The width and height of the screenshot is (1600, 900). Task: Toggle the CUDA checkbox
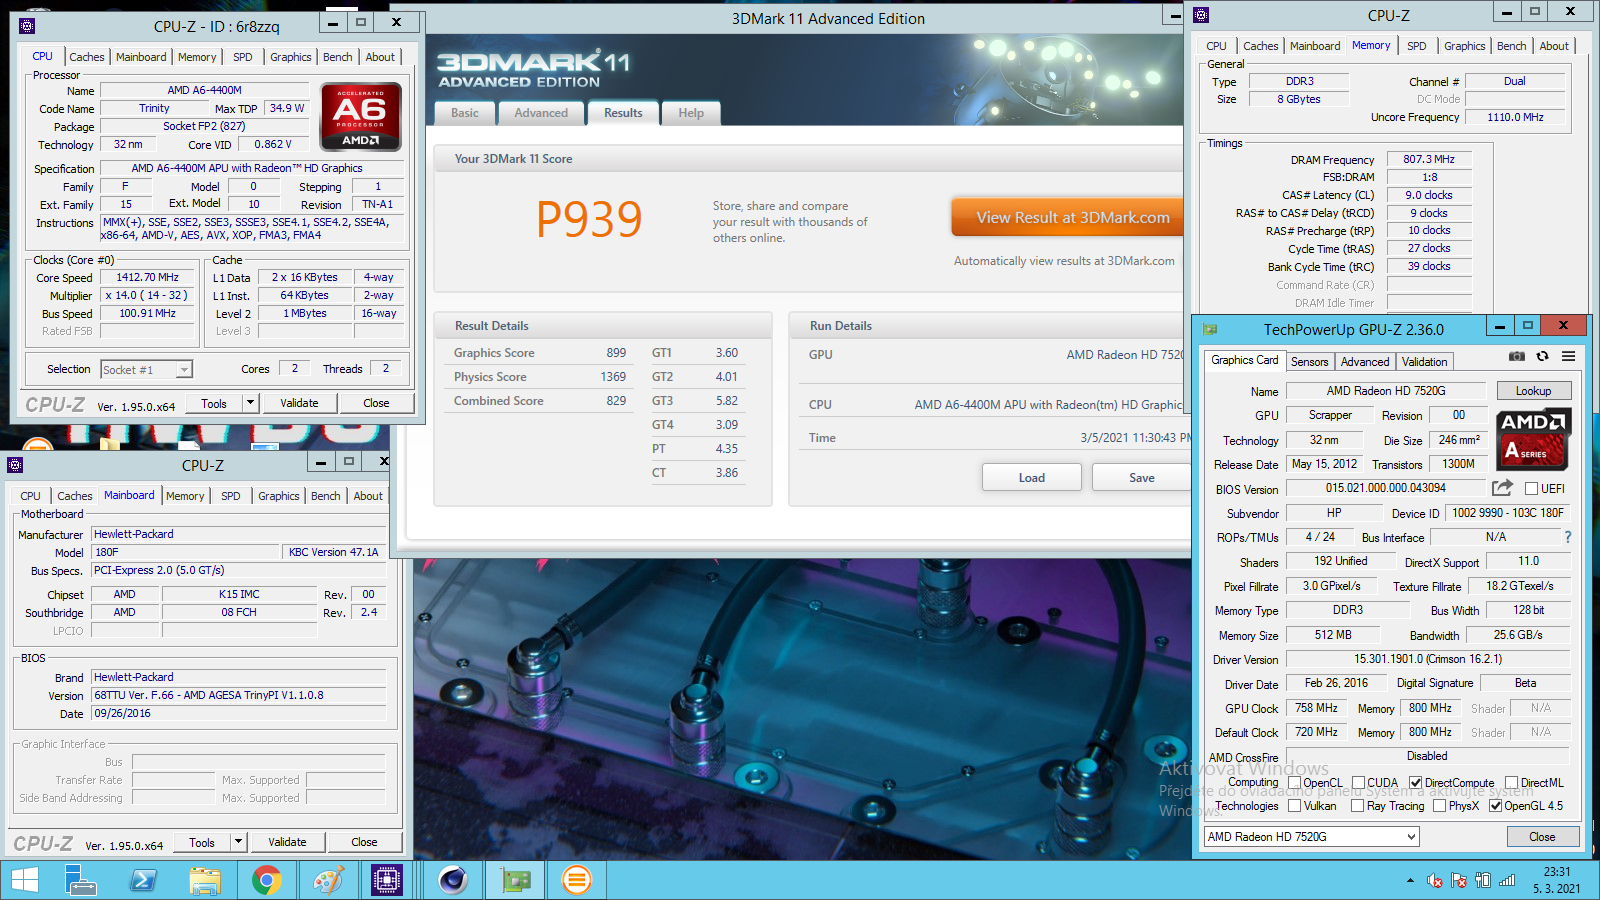[x=1358, y=783]
